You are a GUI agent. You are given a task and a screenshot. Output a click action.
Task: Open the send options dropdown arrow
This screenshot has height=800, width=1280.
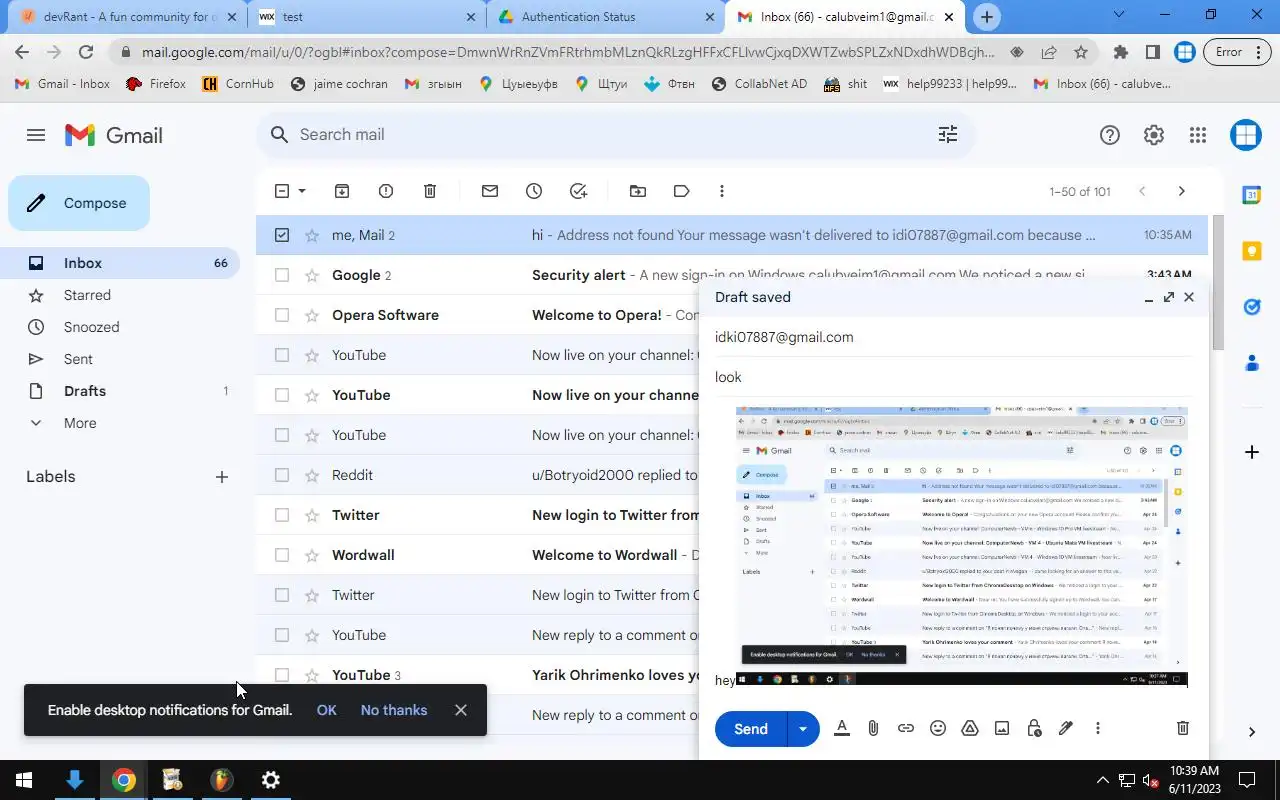click(x=803, y=729)
